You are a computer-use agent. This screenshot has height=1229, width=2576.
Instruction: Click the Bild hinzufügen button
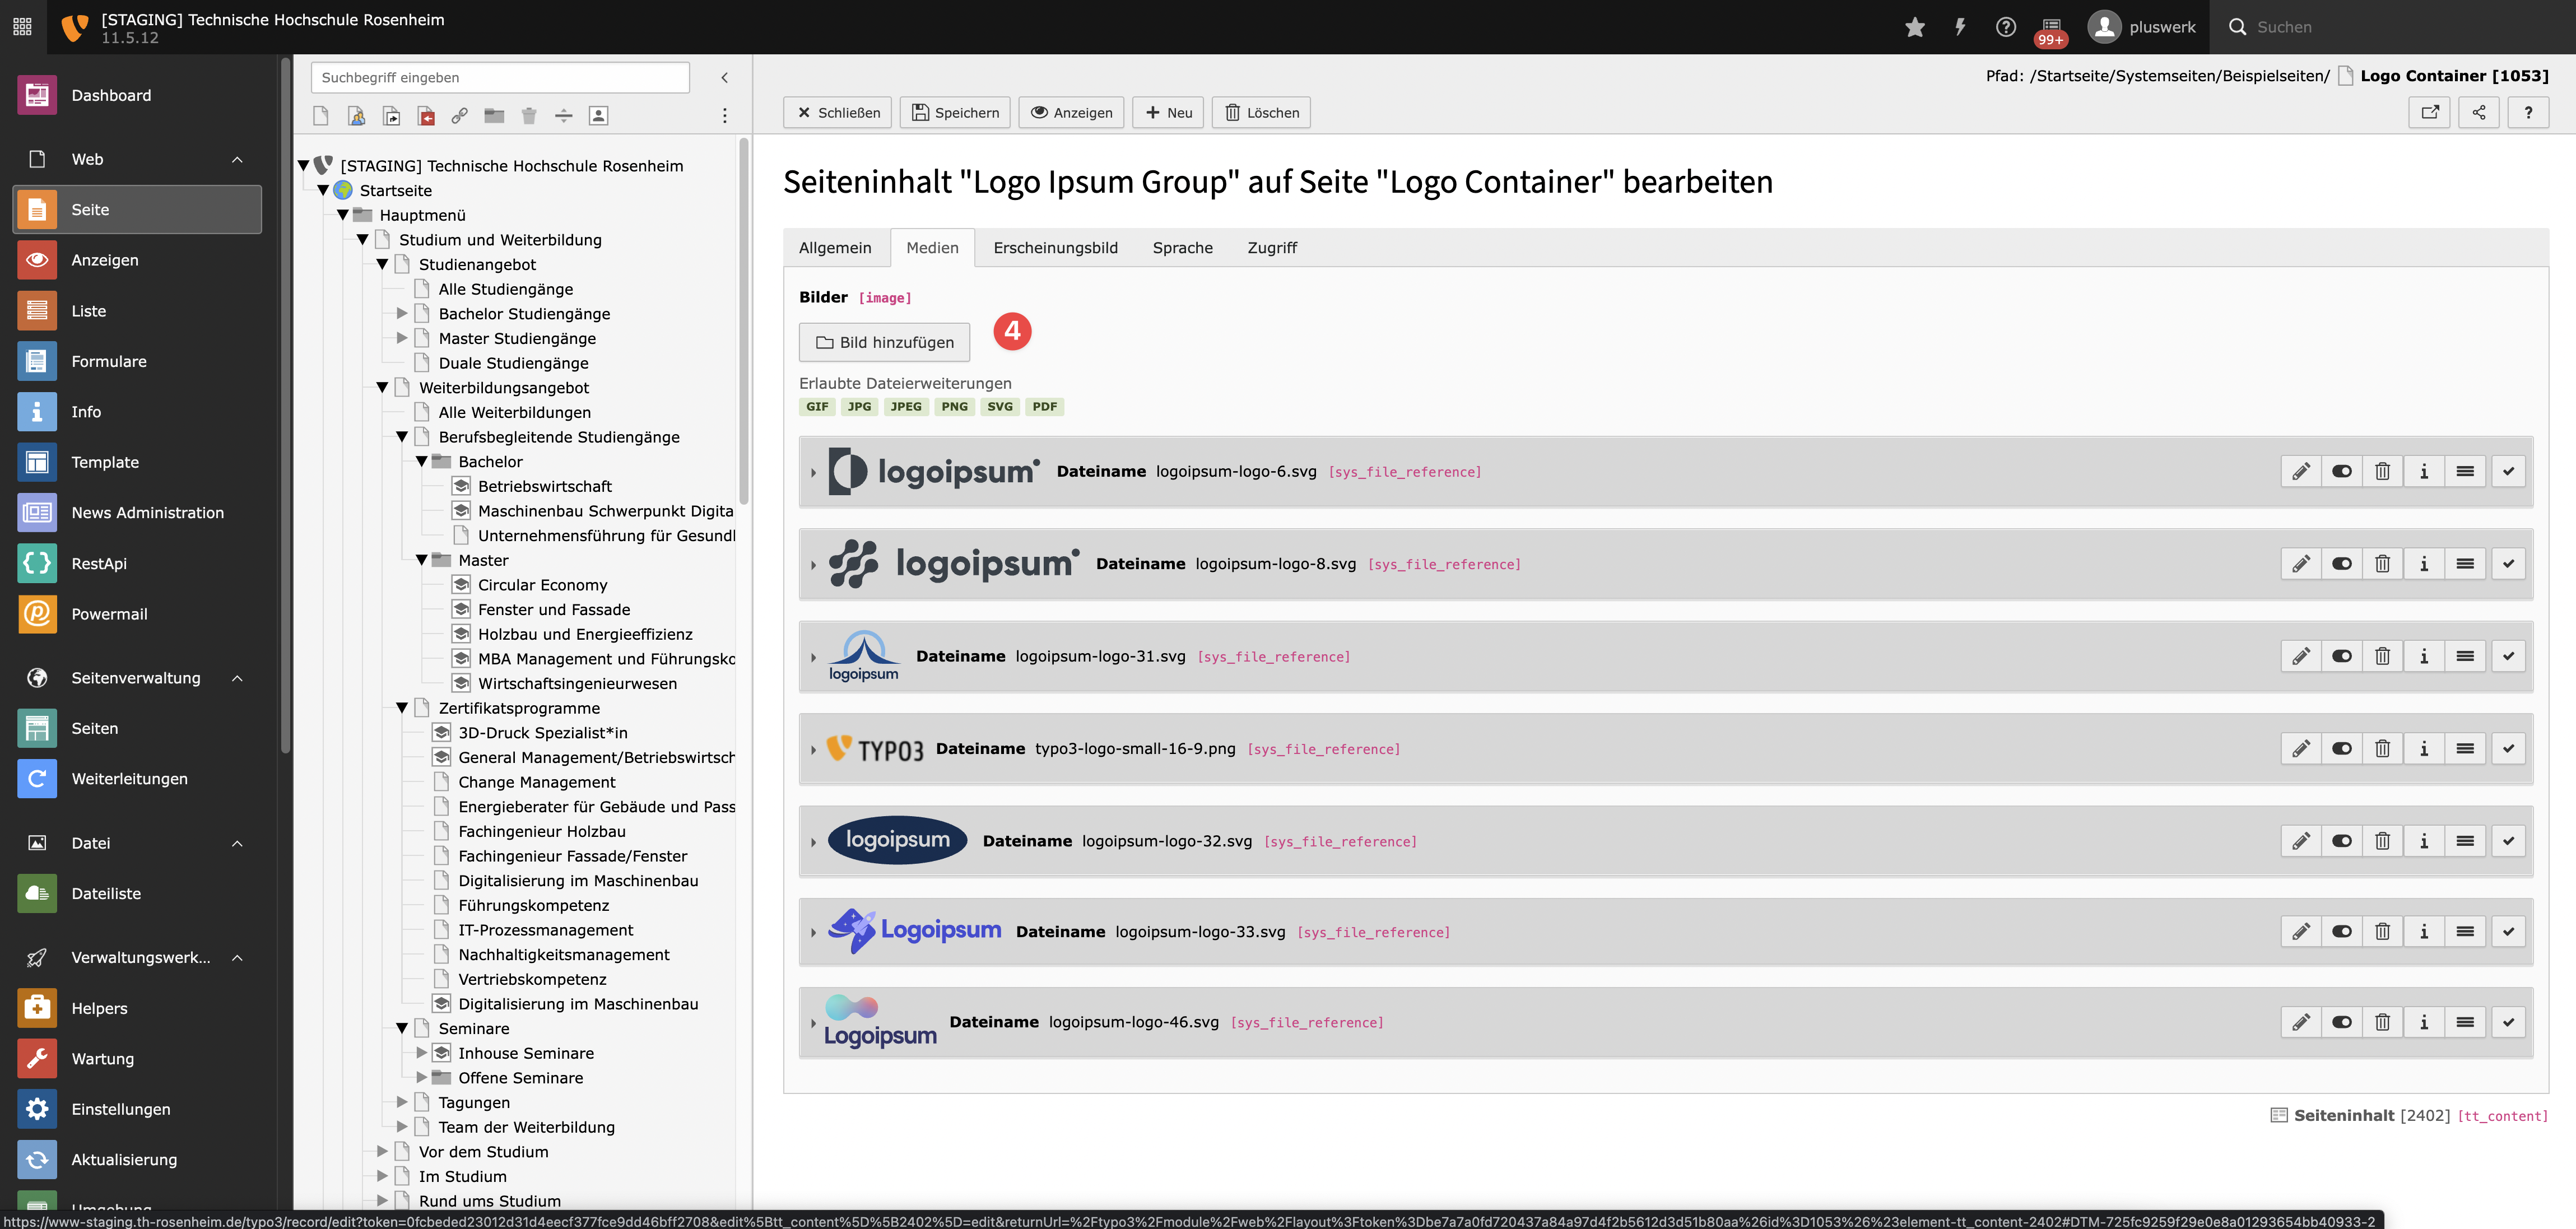tap(884, 342)
